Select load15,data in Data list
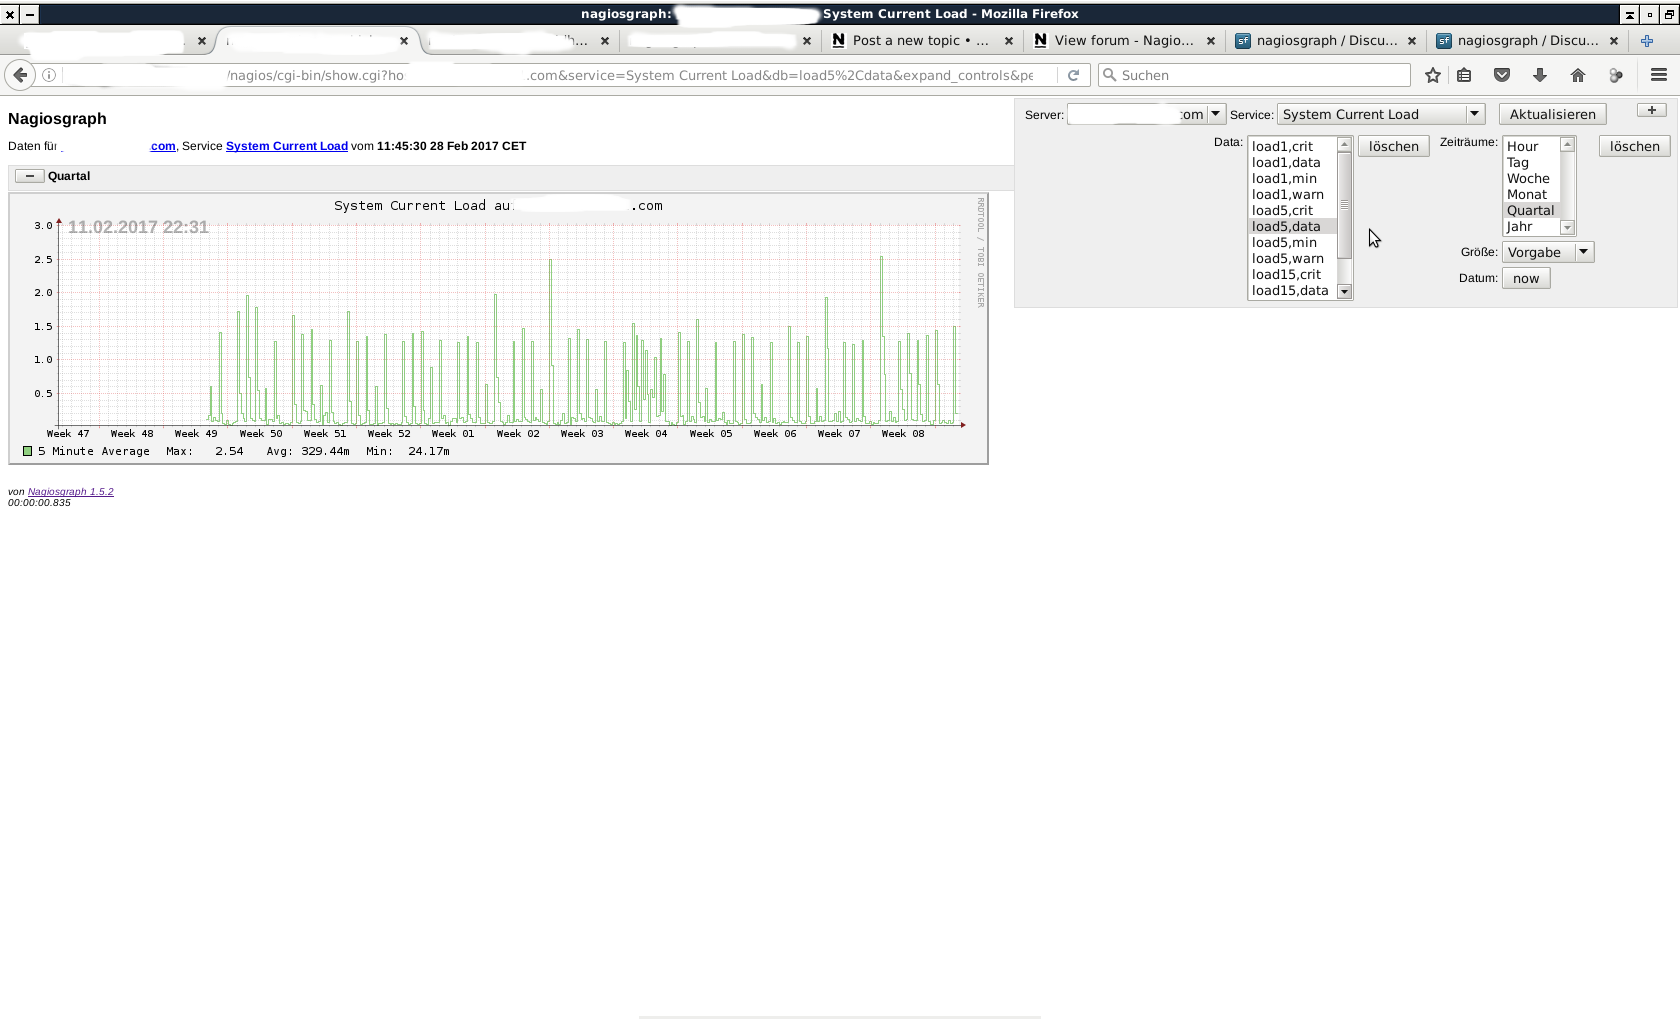 [1290, 291]
